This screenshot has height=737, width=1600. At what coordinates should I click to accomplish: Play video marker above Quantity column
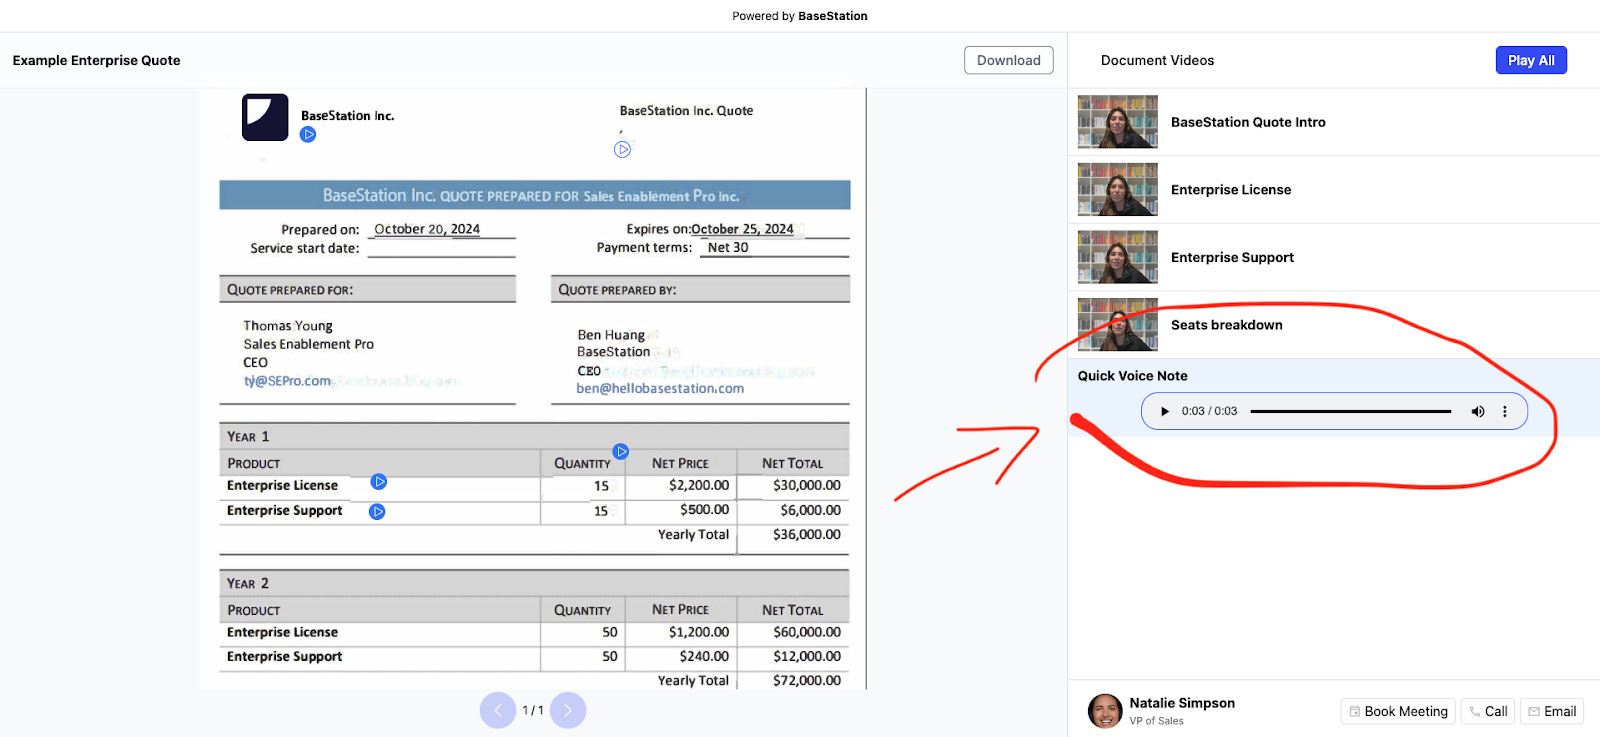[x=621, y=452]
